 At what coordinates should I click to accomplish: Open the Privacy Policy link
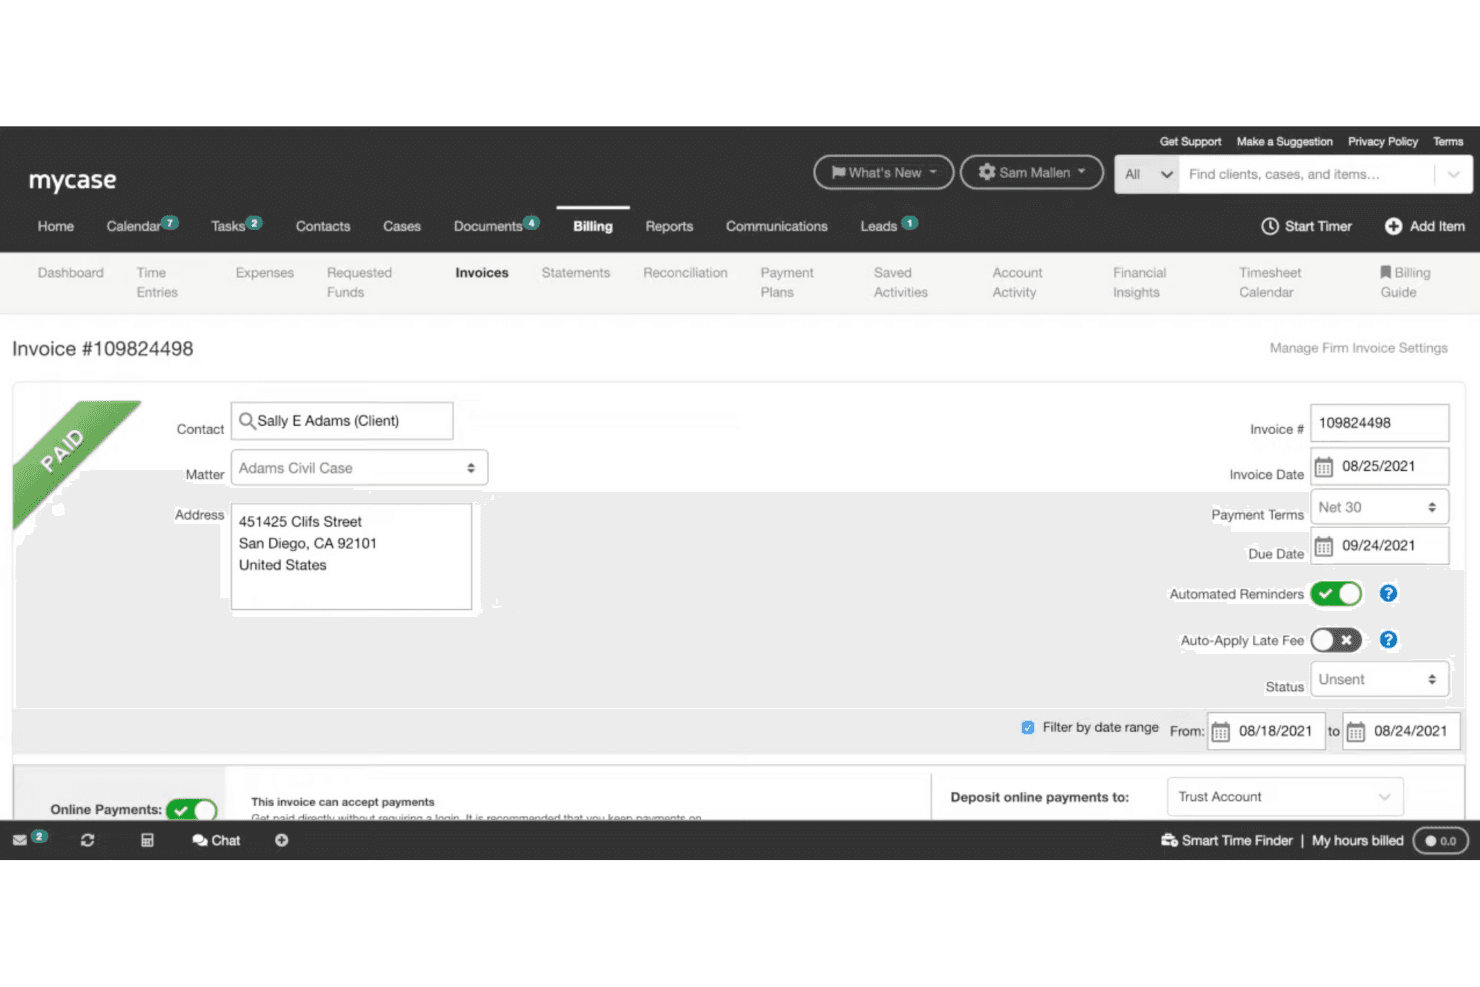(1383, 142)
